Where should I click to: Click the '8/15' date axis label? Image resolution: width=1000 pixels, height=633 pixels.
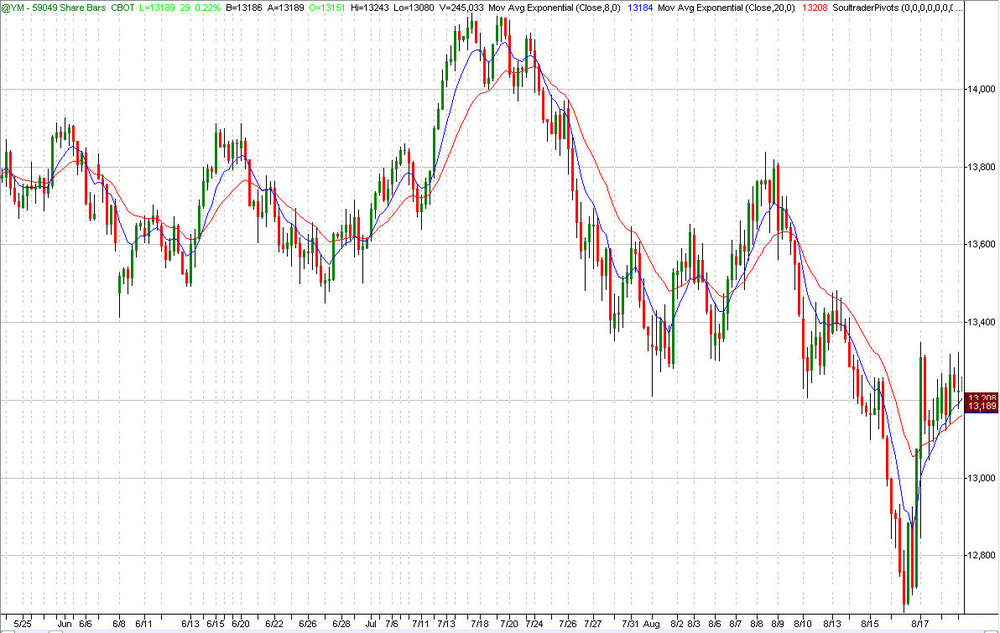870,623
